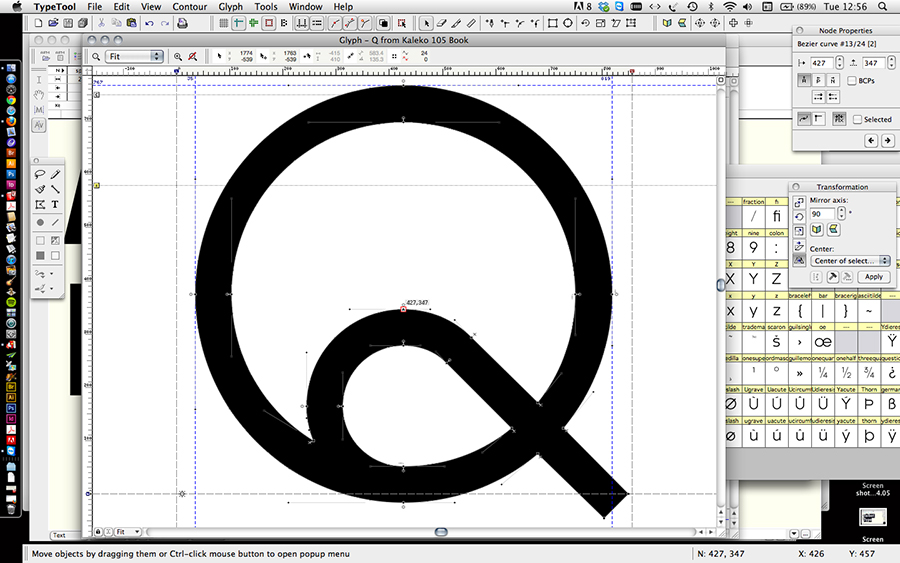Select the Pencil tool in floating palette
This screenshot has height=563, width=900.
coord(55,174)
